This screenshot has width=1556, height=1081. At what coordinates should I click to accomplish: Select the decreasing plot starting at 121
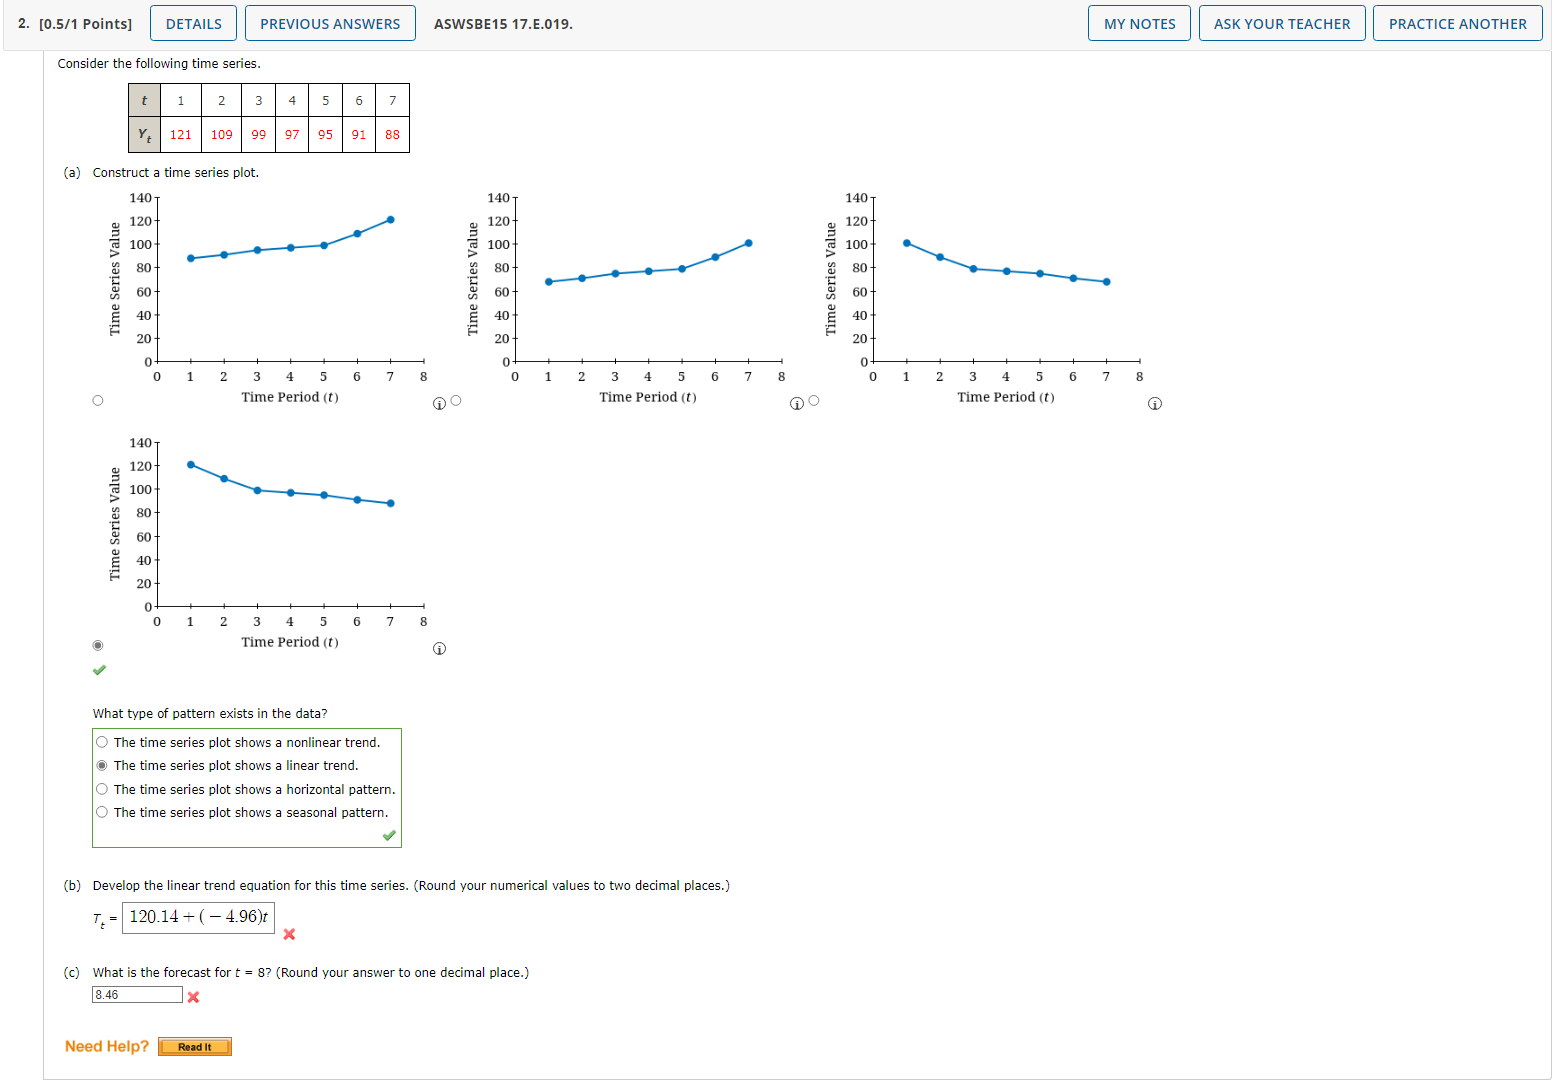(x=98, y=646)
